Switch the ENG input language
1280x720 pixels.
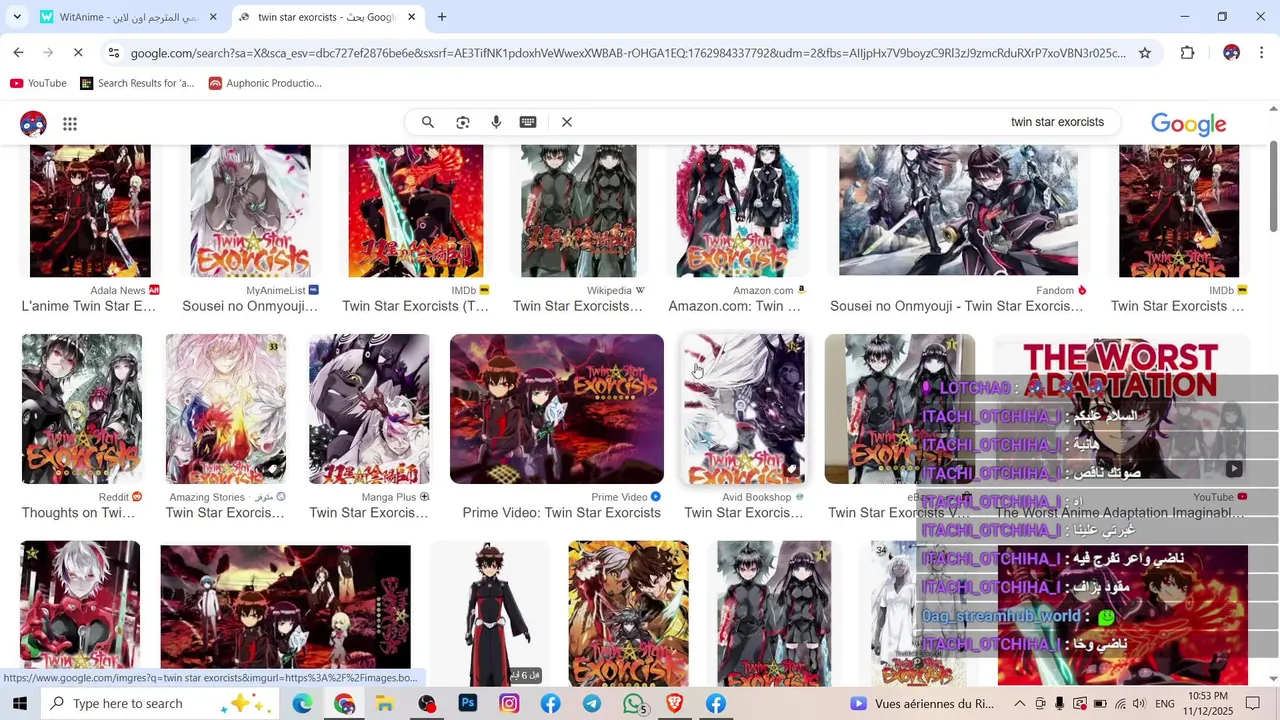(x=1165, y=704)
